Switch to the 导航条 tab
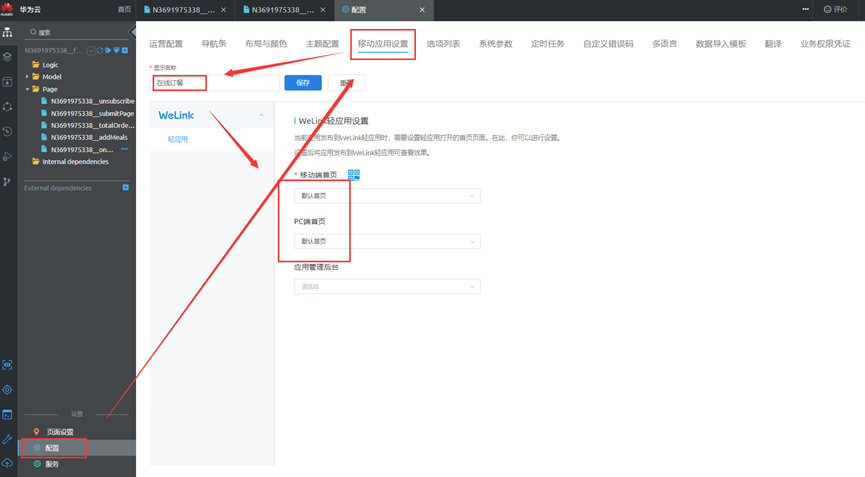865x477 pixels. (213, 44)
